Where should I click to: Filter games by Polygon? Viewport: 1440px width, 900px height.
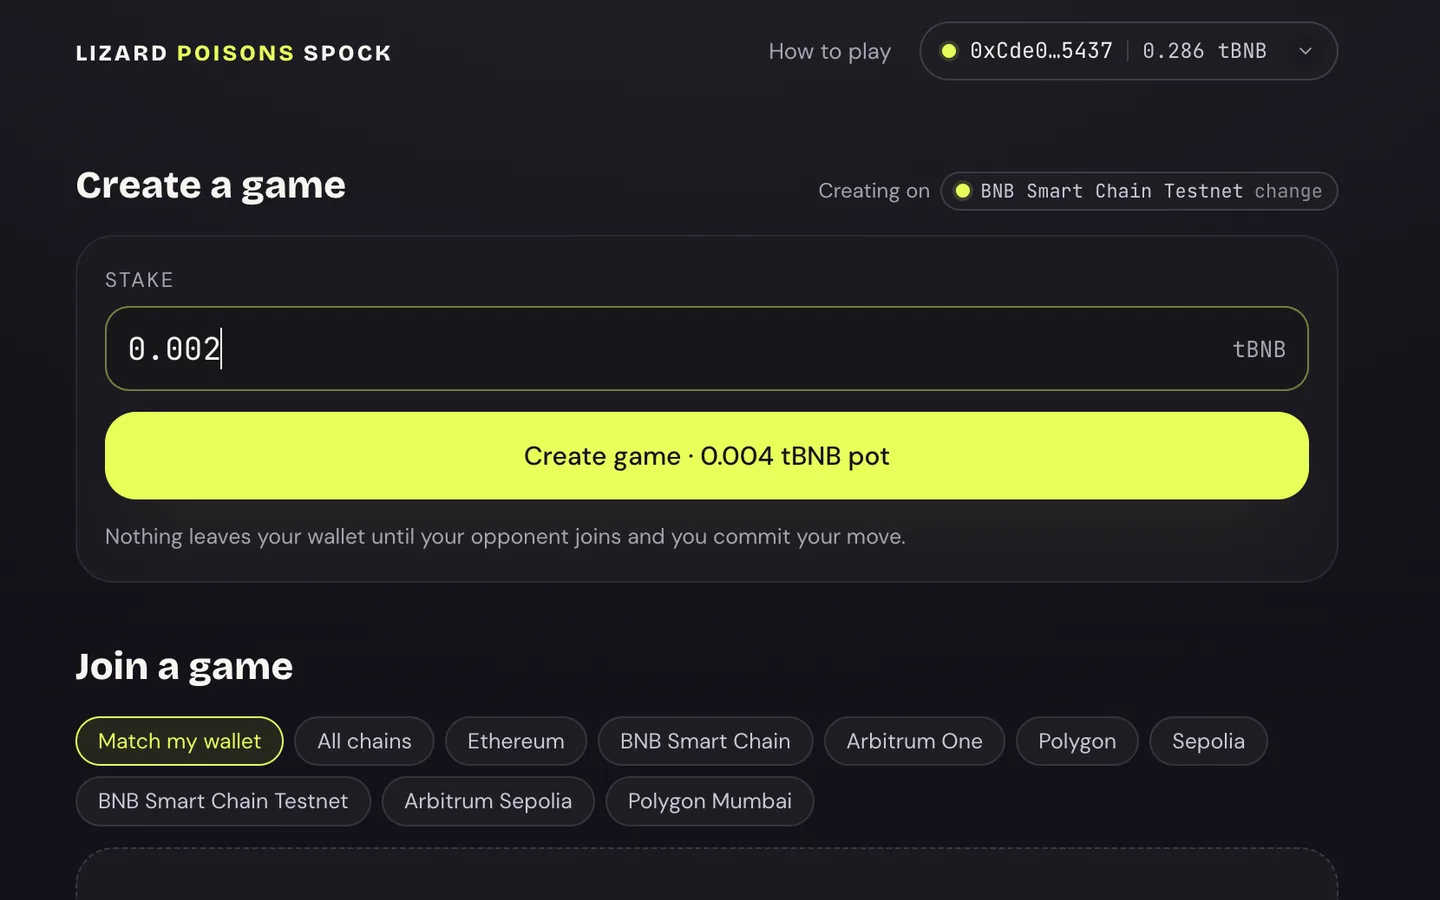pos(1077,741)
